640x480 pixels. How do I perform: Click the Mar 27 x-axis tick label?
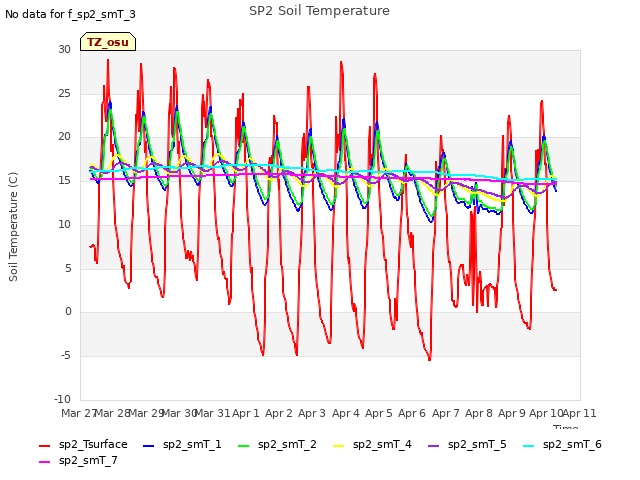[79, 413]
